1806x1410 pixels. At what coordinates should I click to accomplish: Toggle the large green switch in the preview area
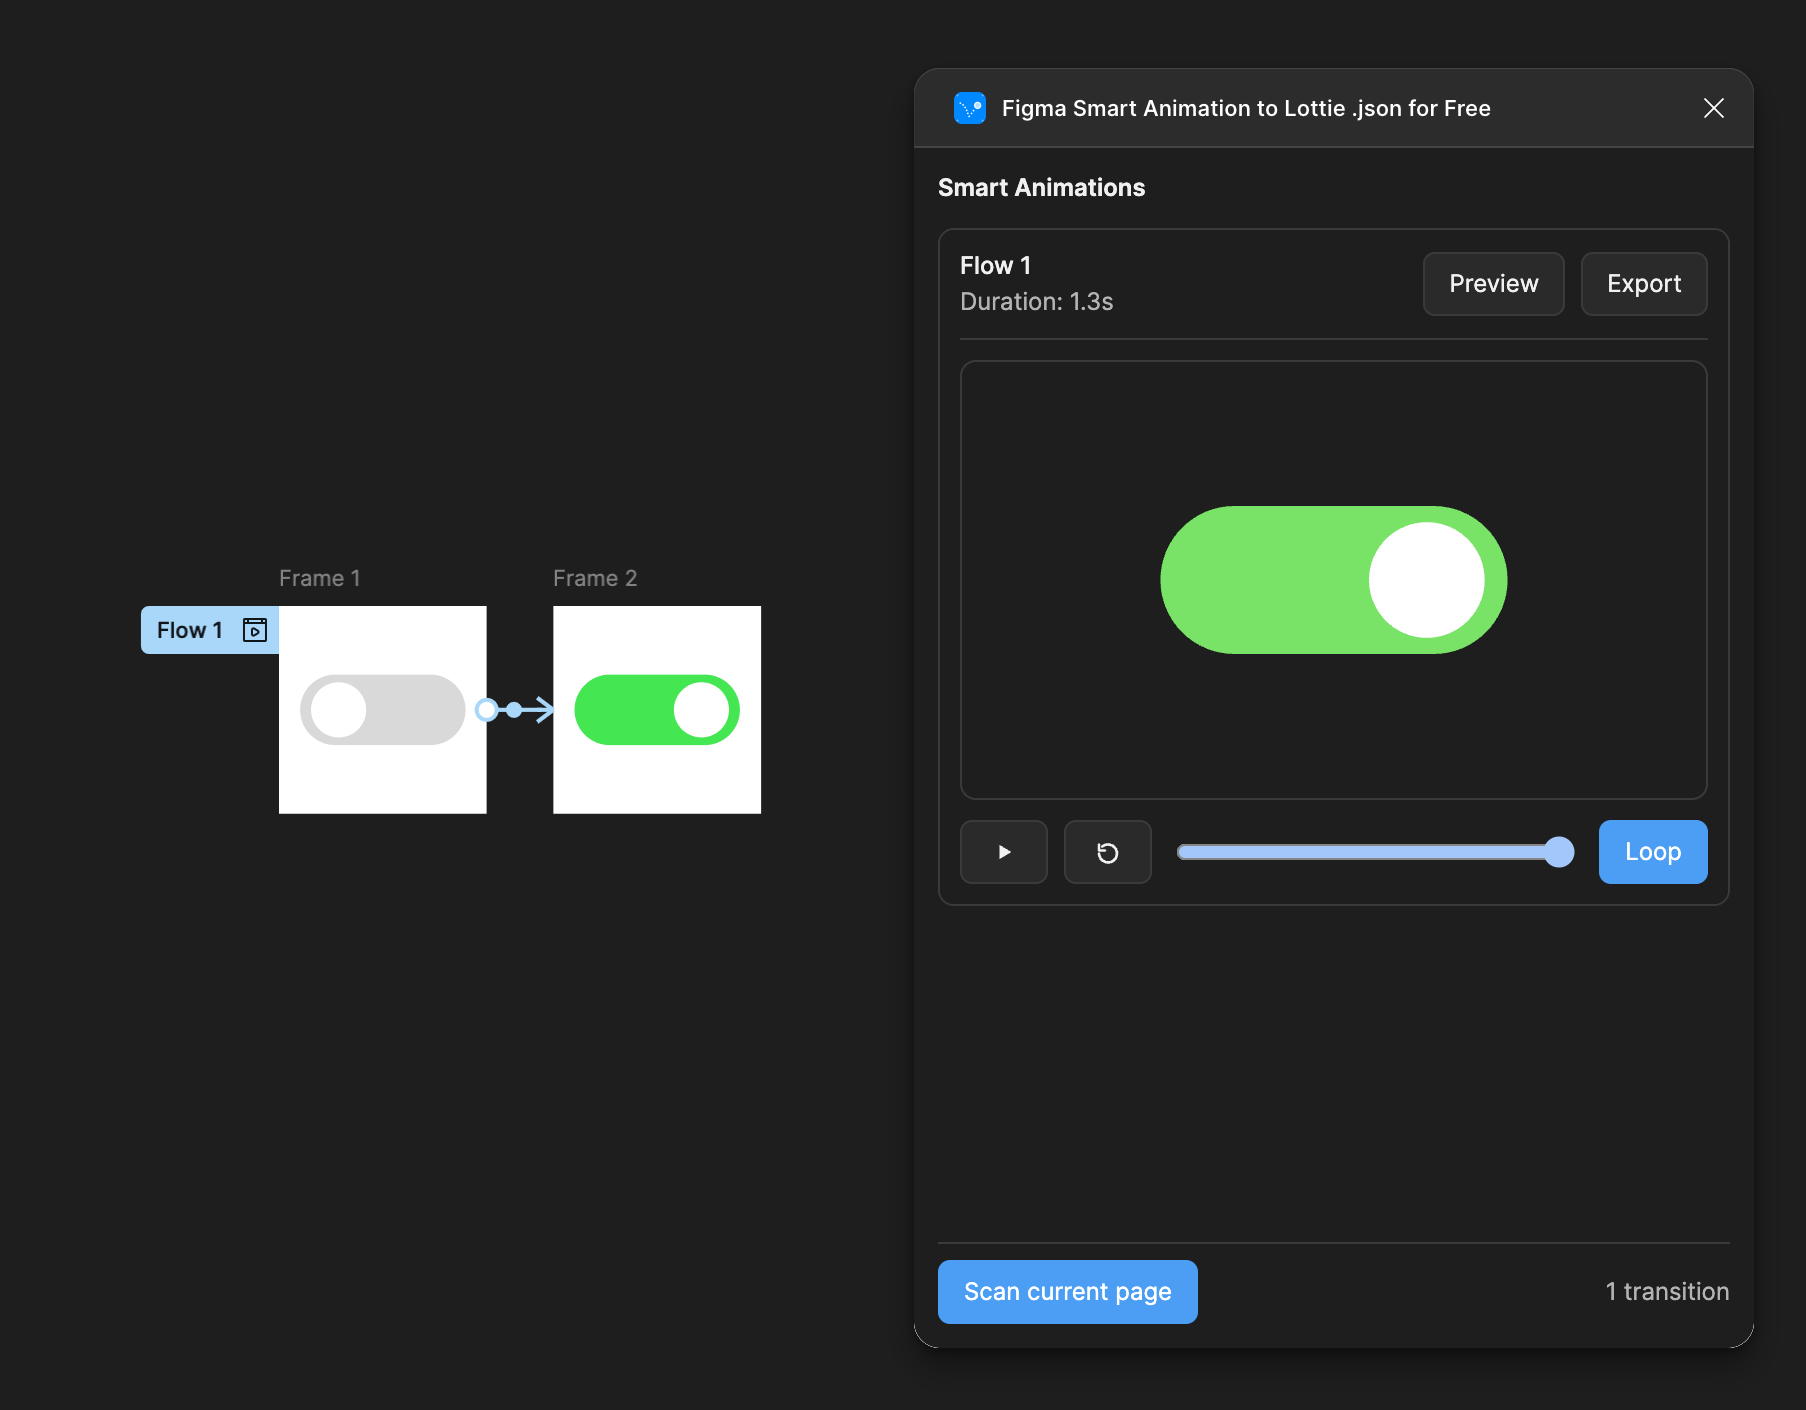tap(1333, 580)
